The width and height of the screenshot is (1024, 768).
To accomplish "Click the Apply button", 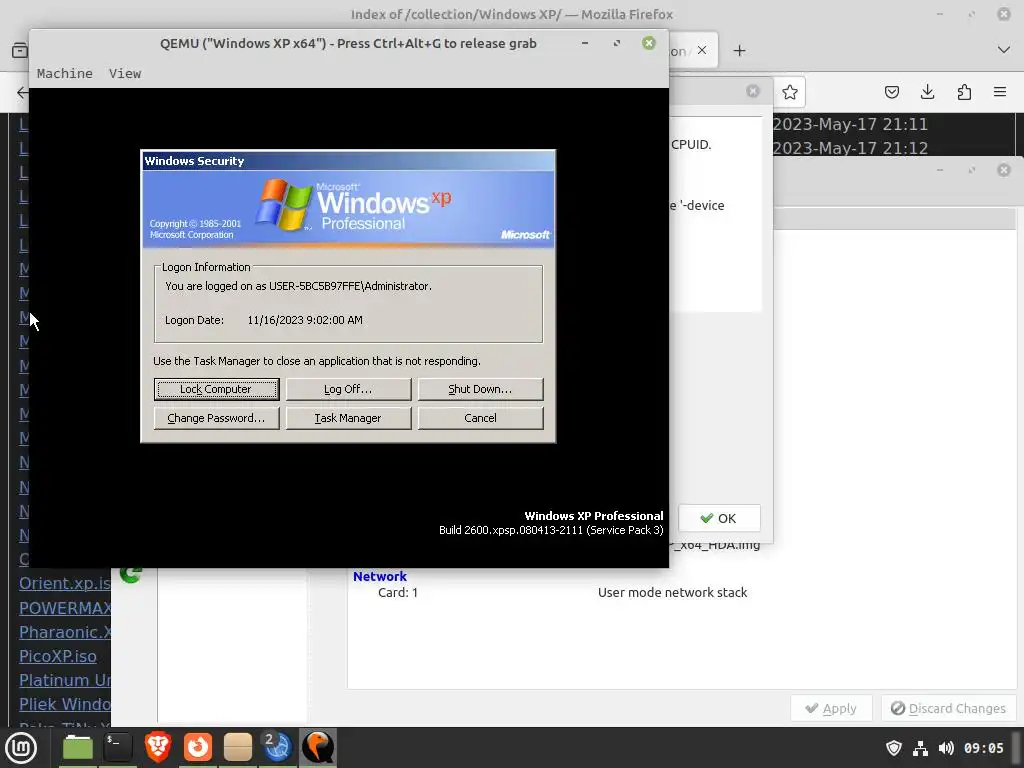I will [831, 709].
